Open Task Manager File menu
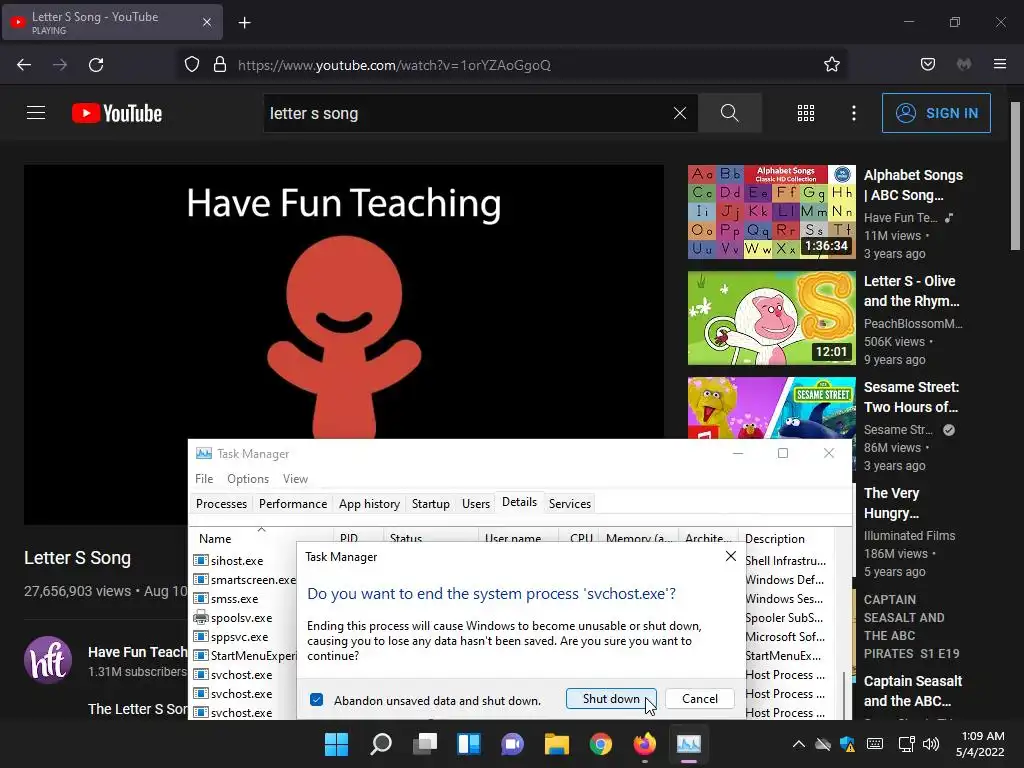1024x768 pixels. [x=204, y=479]
